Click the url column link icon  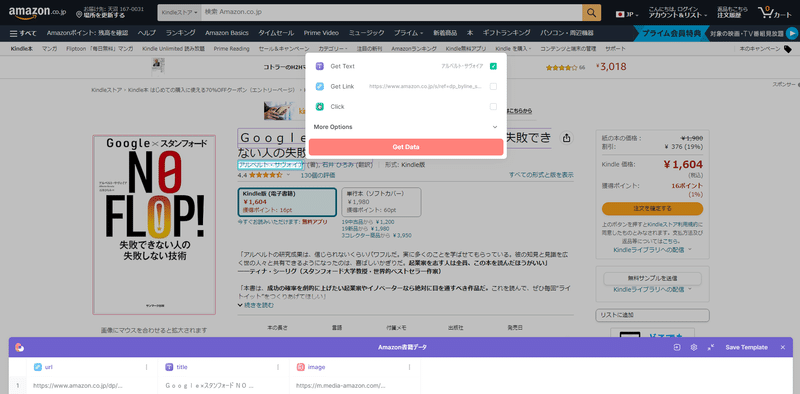[x=38, y=367]
